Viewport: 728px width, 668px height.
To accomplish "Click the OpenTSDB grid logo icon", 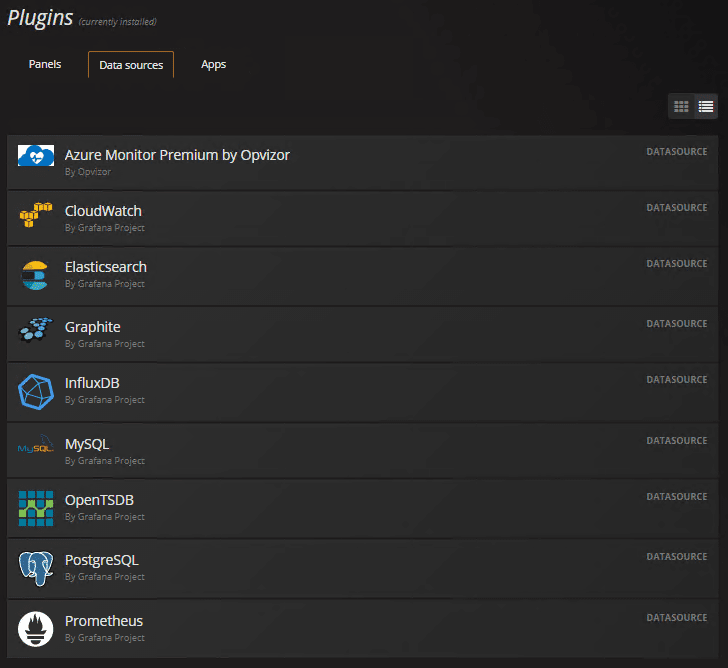I will (x=36, y=508).
